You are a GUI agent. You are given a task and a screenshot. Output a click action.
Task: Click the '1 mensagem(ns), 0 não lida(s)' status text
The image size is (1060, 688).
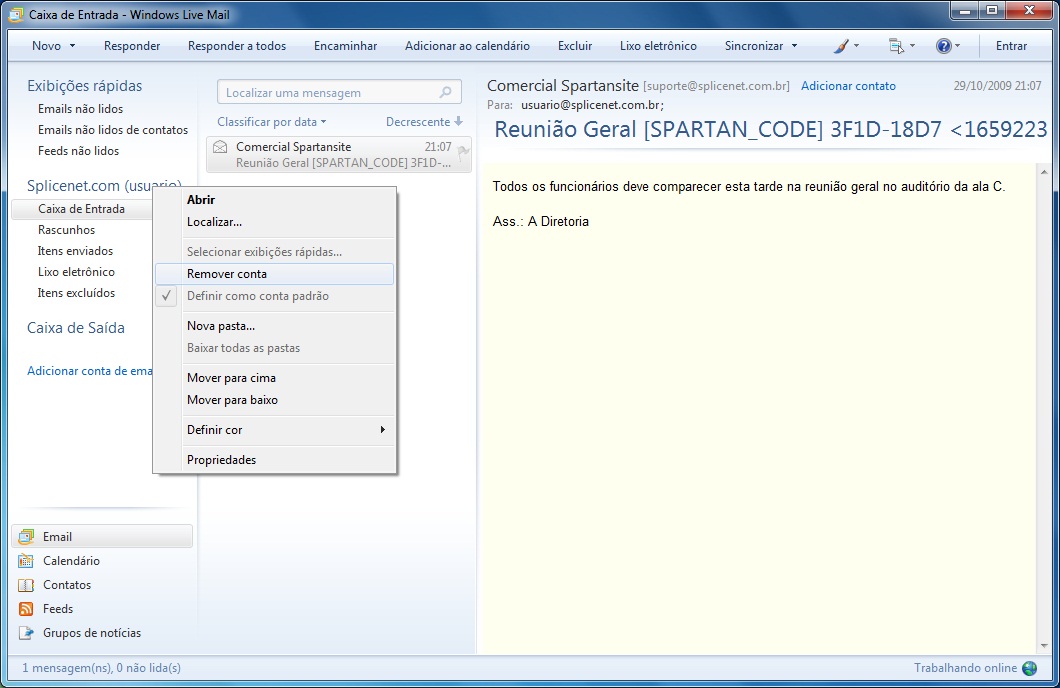pos(101,668)
